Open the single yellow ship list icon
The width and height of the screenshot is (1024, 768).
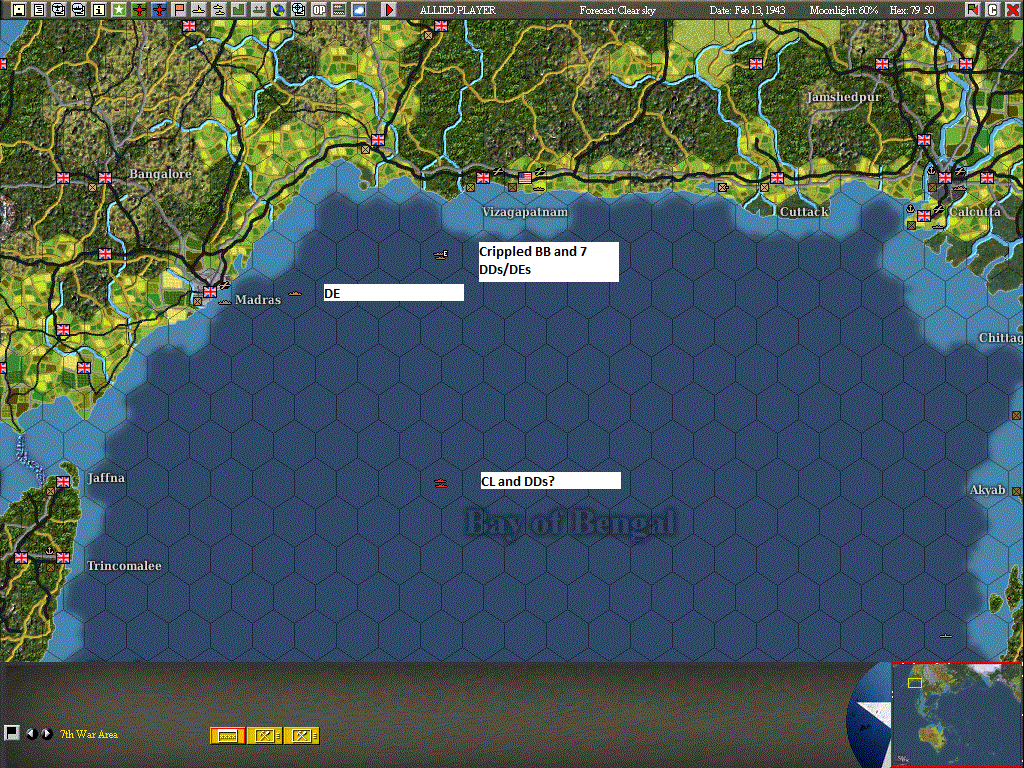(199, 10)
